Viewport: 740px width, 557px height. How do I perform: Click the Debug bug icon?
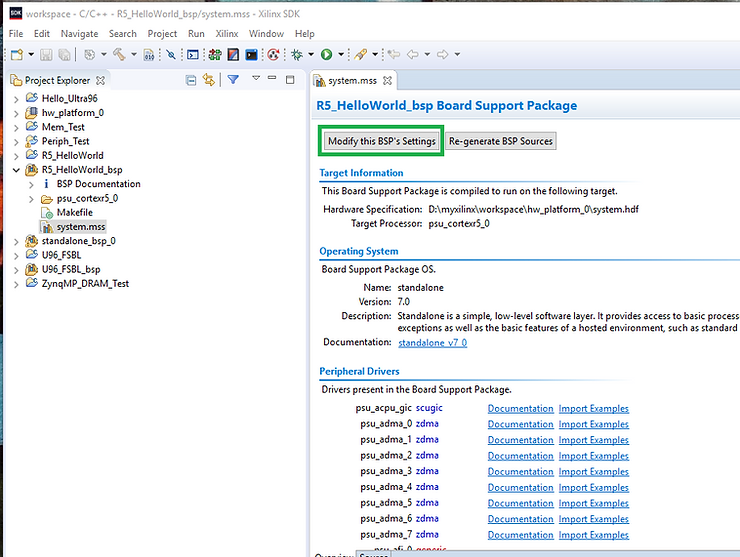tap(296, 54)
